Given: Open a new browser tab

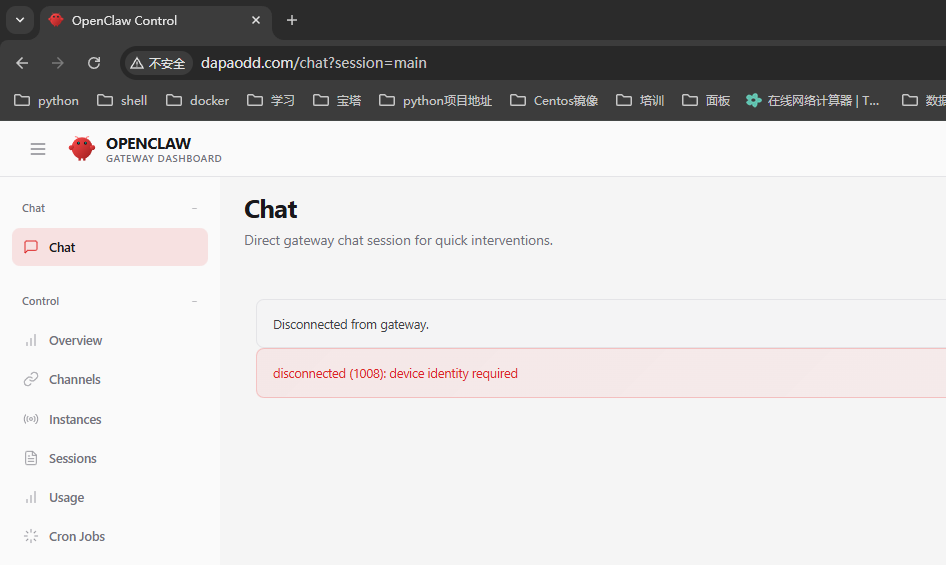Looking at the screenshot, I should (292, 20).
